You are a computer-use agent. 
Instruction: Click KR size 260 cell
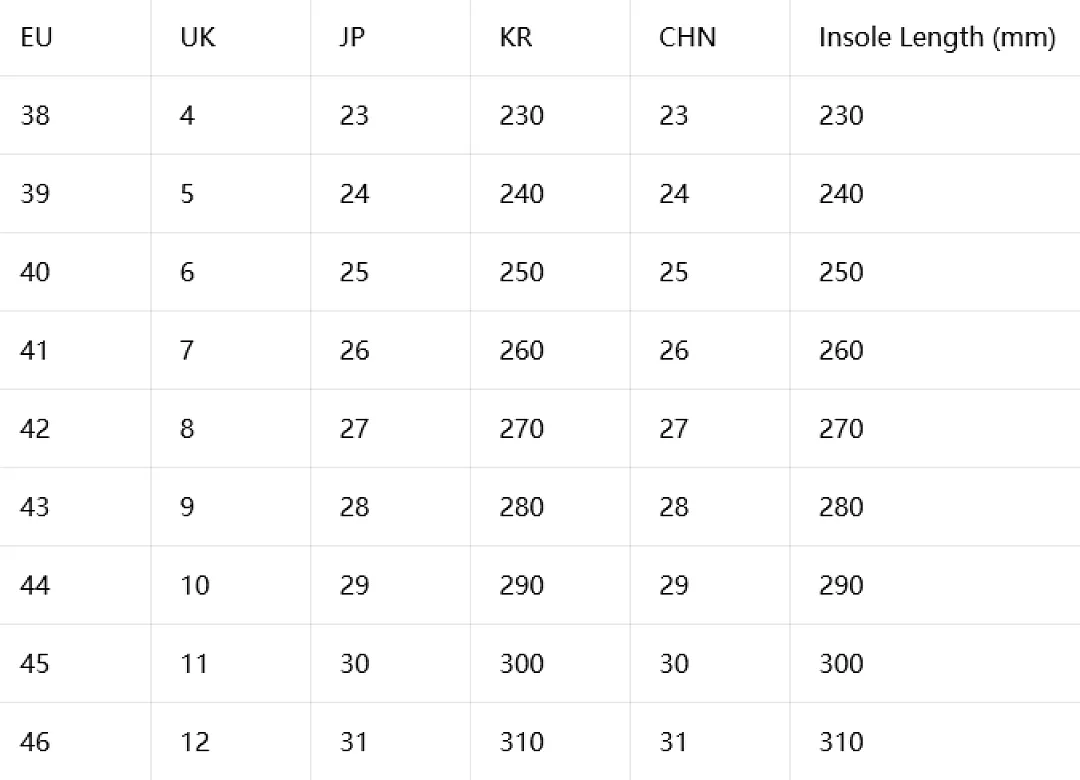(x=521, y=351)
